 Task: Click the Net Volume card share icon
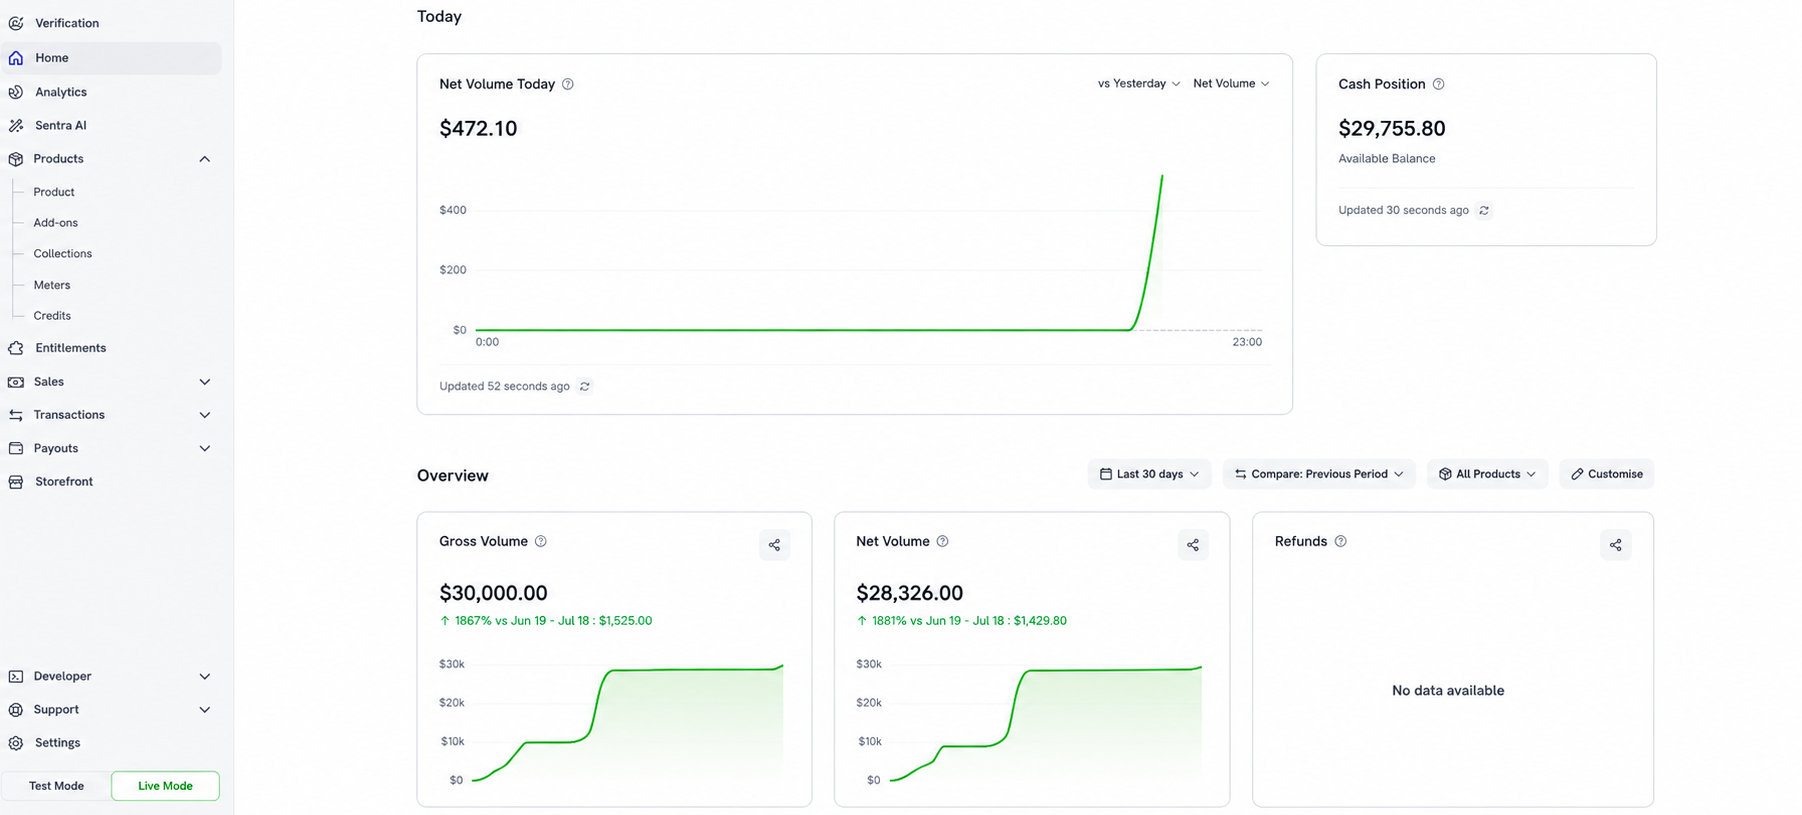[1193, 545]
